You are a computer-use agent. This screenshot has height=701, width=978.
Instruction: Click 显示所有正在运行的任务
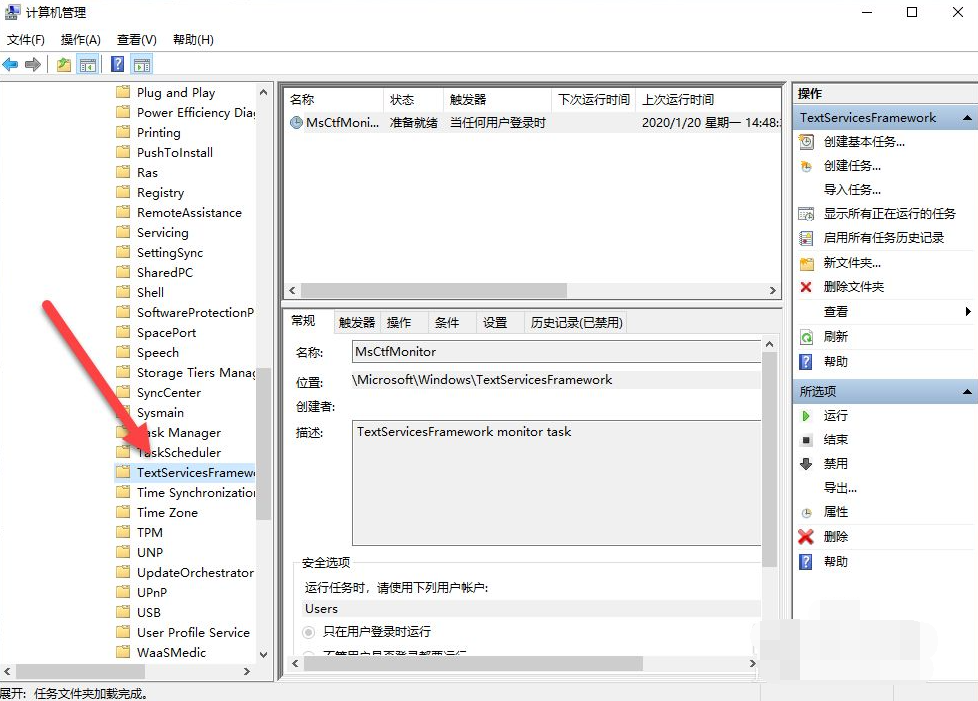point(870,213)
